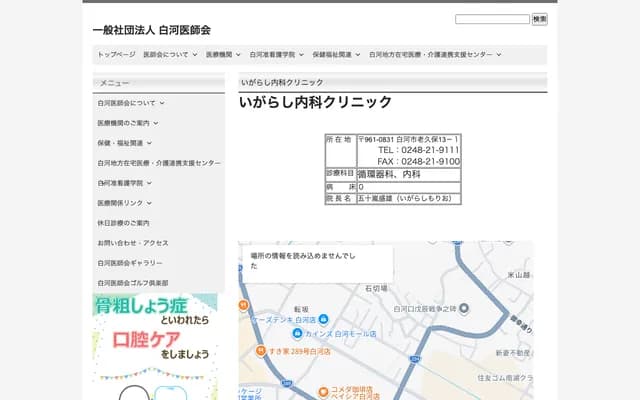This screenshot has width=640, height=400.
Task: Click the コメダ珈琲店 cafe marker icon
Action: coord(323,392)
